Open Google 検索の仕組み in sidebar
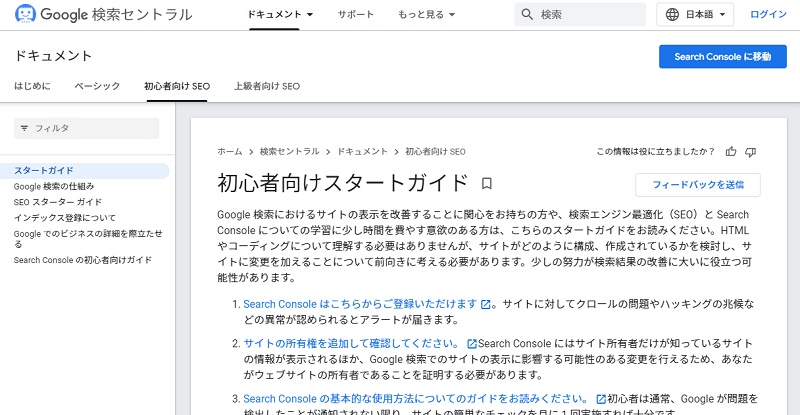 coord(54,186)
